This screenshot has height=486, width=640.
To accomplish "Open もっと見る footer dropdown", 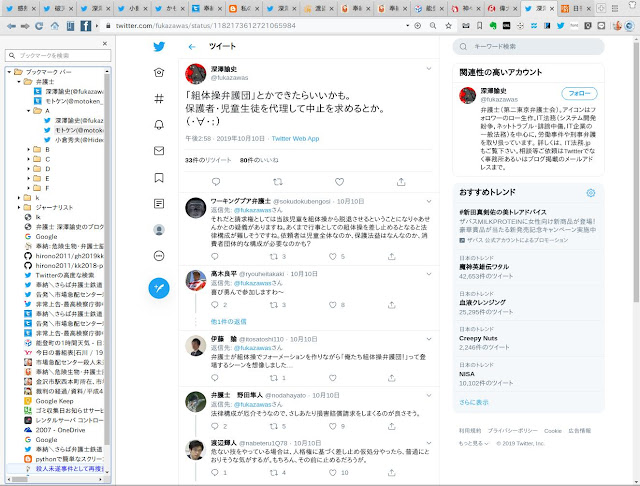I will point(473,444).
